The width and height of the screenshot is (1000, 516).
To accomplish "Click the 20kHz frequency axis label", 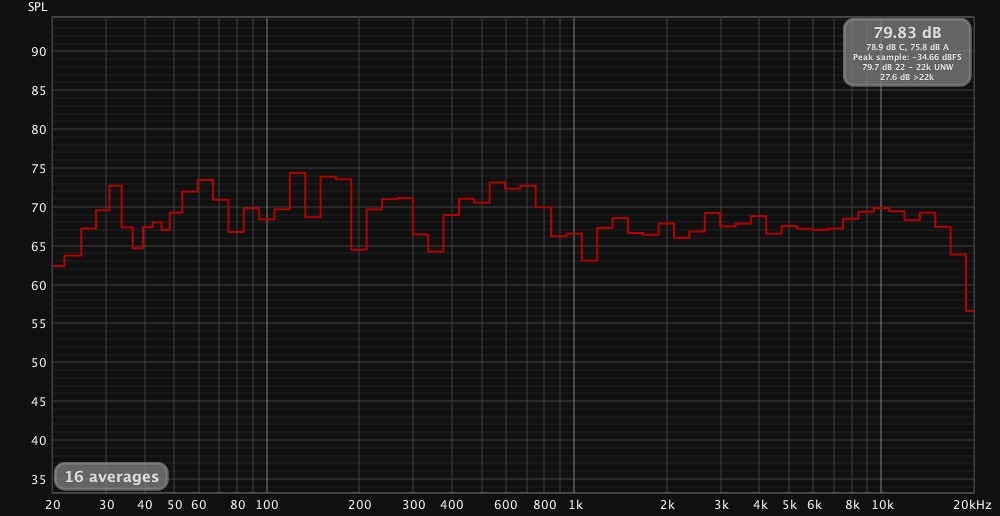I will coord(973,505).
